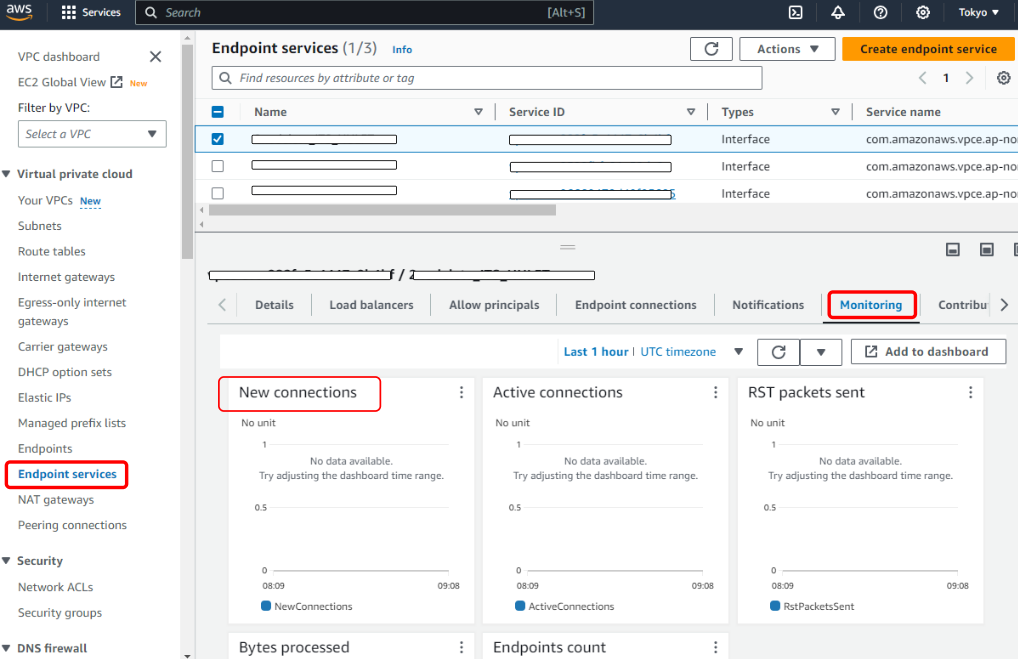Open Endpoint services in sidebar
The image size is (1018, 659).
click(68, 474)
